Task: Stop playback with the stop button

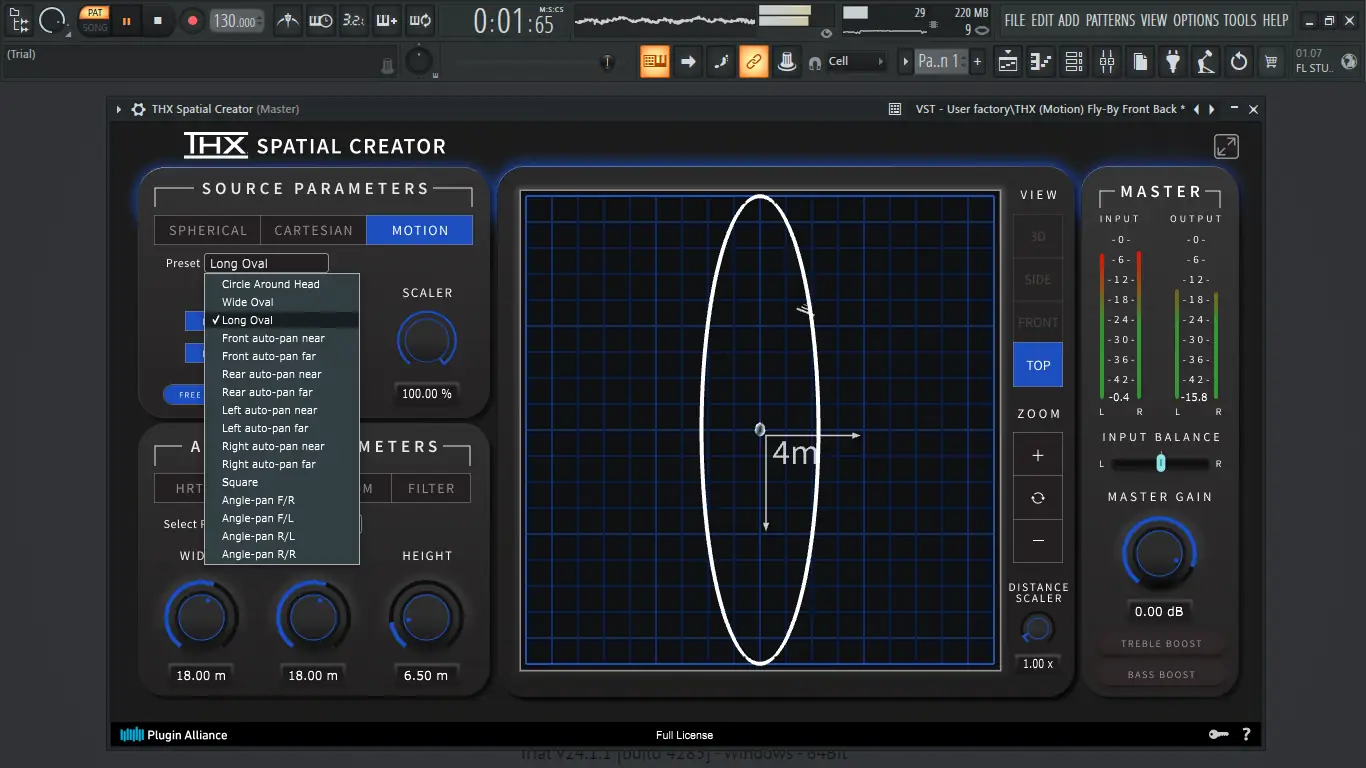Action: click(x=158, y=20)
